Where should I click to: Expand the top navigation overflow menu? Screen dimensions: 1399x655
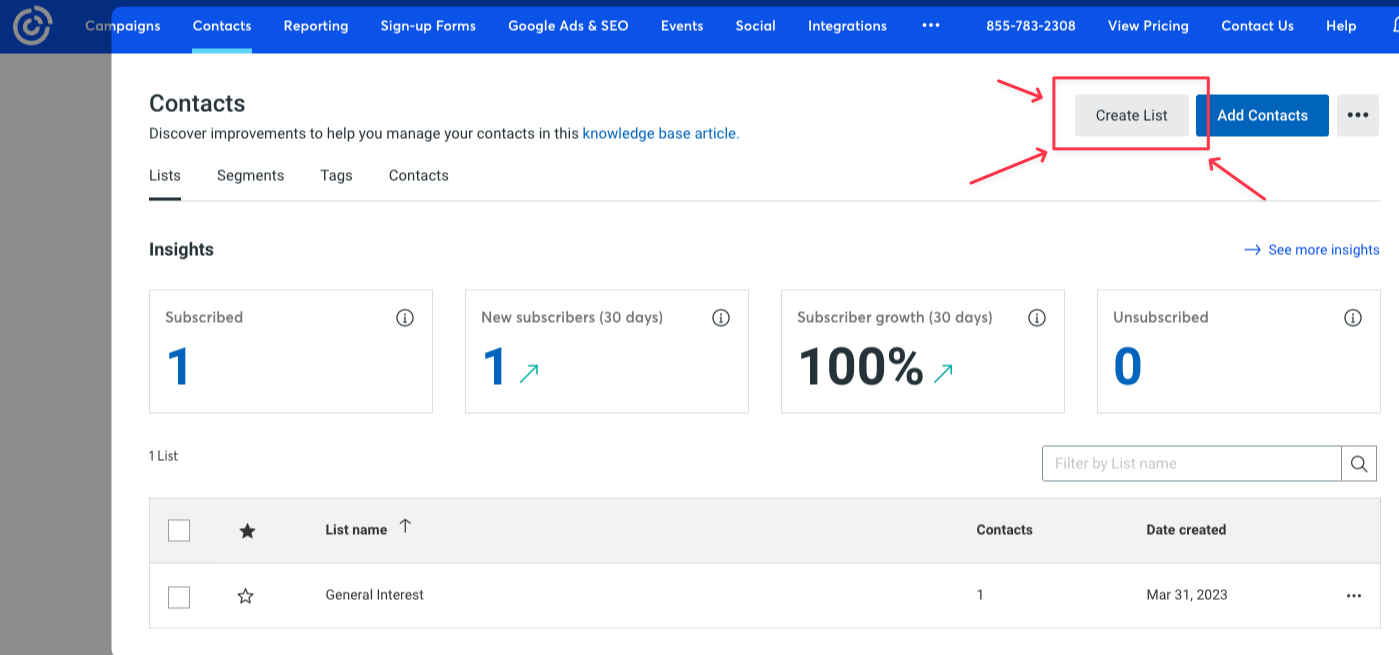pos(931,26)
